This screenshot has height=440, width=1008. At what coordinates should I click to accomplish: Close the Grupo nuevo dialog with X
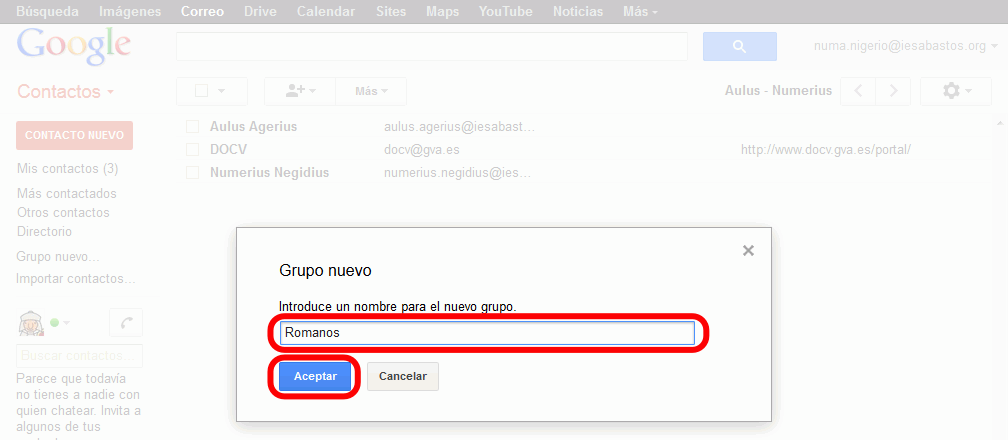[748, 251]
